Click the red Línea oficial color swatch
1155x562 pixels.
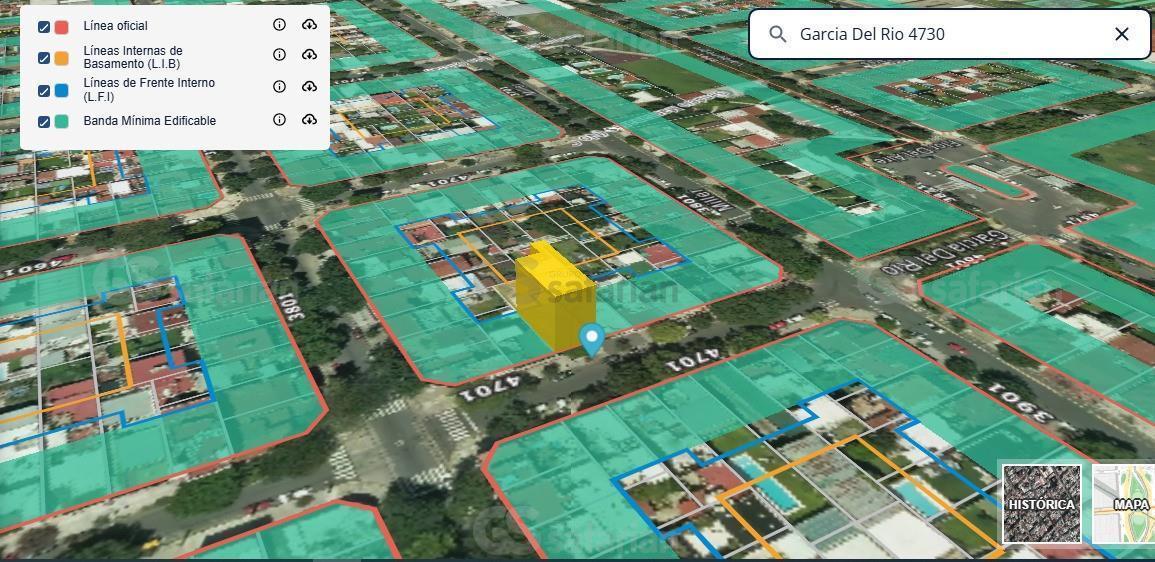click(x=62, y=27)
